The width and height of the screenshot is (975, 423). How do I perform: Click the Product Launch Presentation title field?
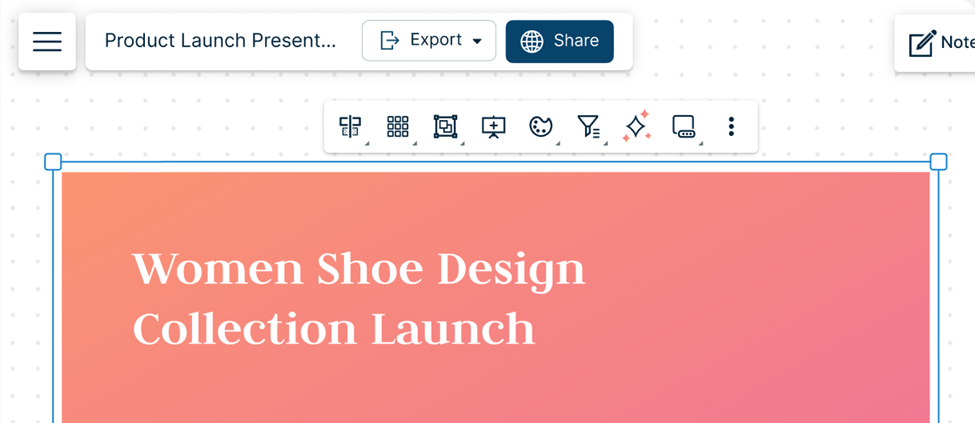tap(220, 41)
